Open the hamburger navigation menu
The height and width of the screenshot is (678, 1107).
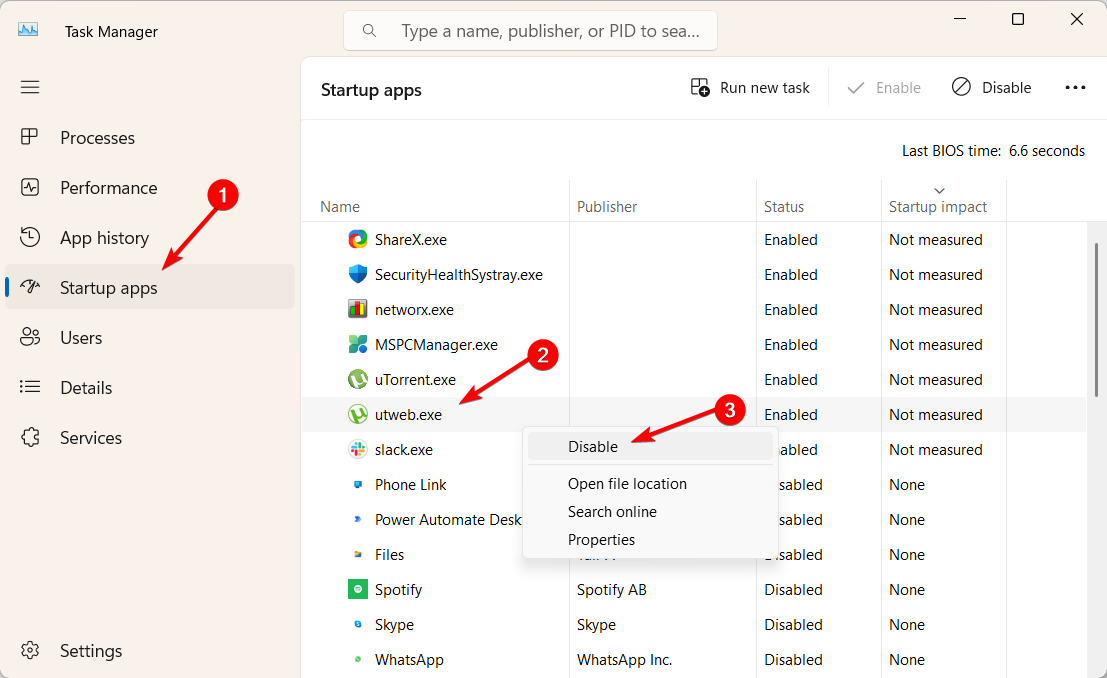click(x=30, y=88)
